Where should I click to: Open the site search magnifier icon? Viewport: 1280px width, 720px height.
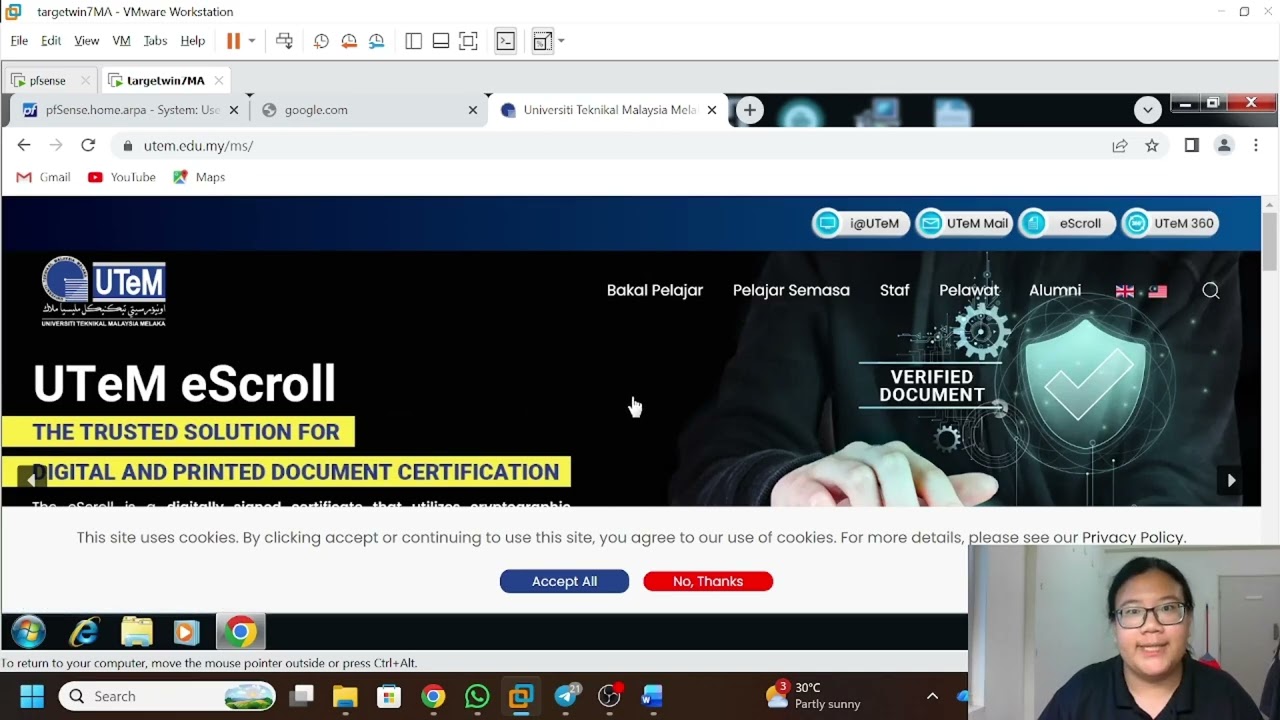point(1211,290)
